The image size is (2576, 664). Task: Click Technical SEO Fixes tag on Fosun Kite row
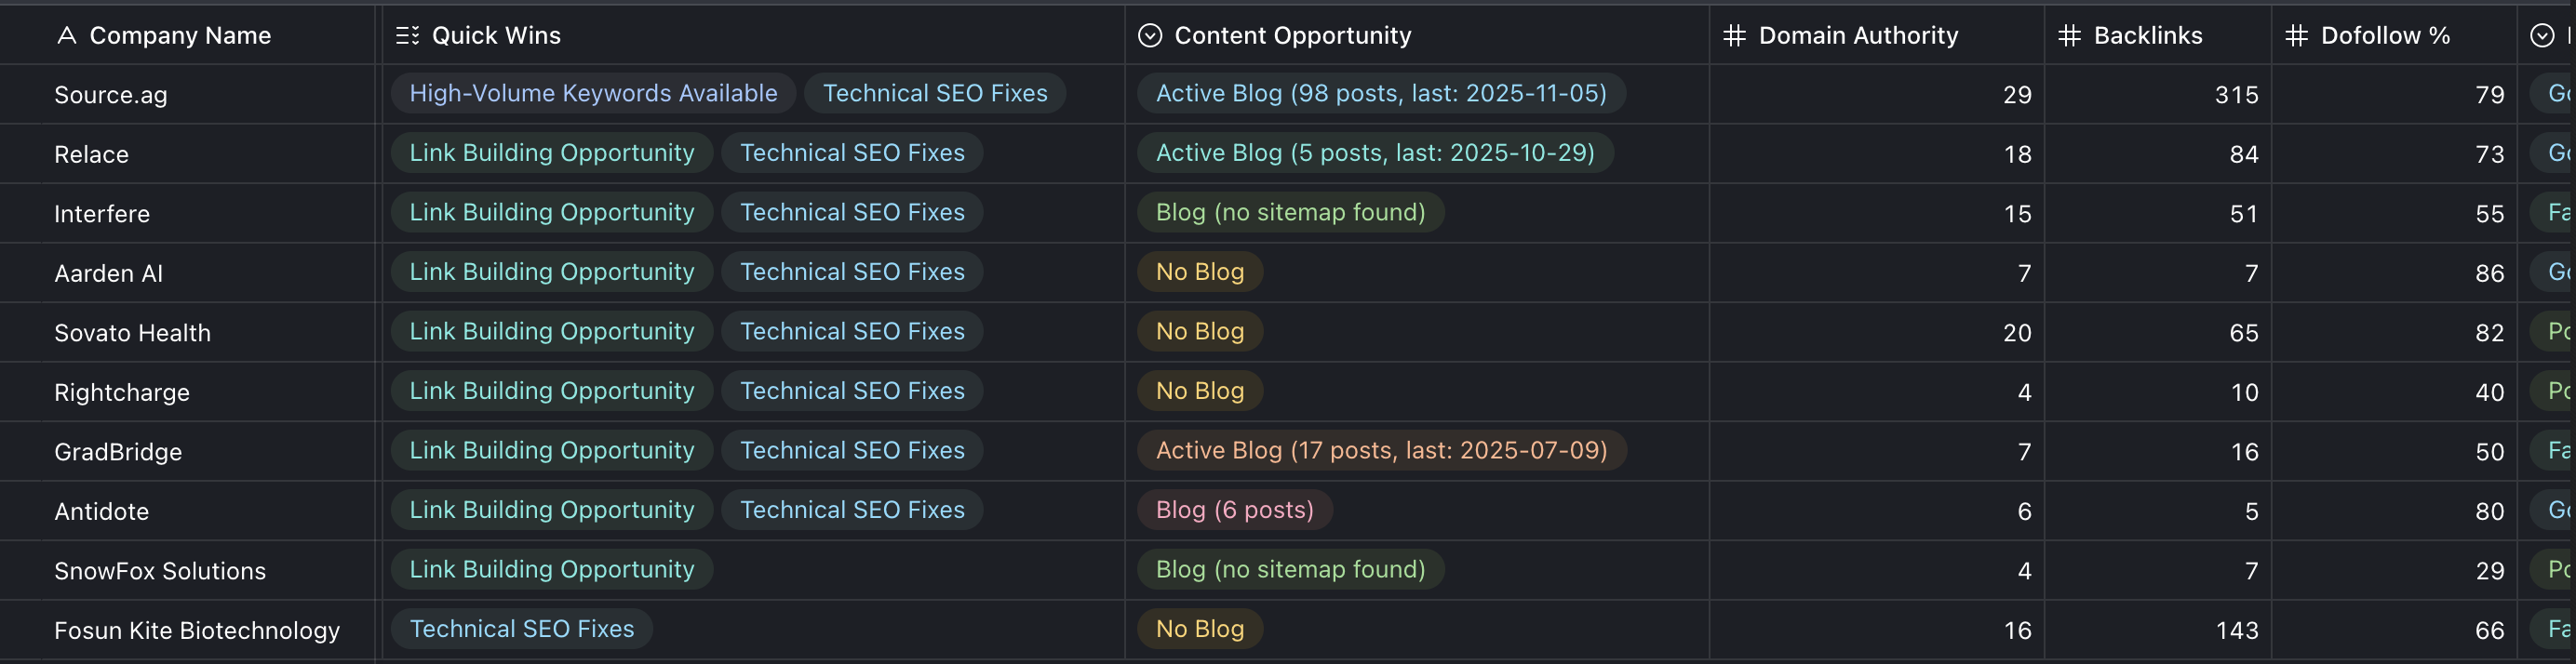pyautogui.click(x=521, y=628)
